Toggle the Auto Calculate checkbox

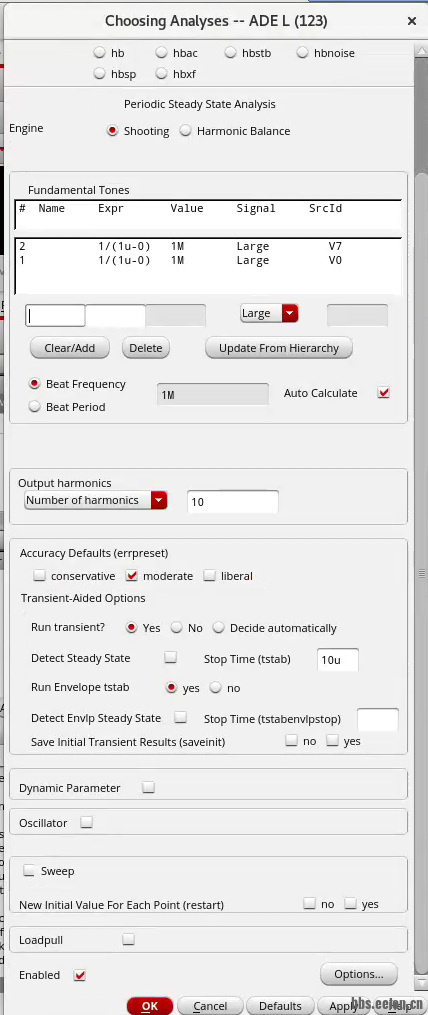(383, 393)
